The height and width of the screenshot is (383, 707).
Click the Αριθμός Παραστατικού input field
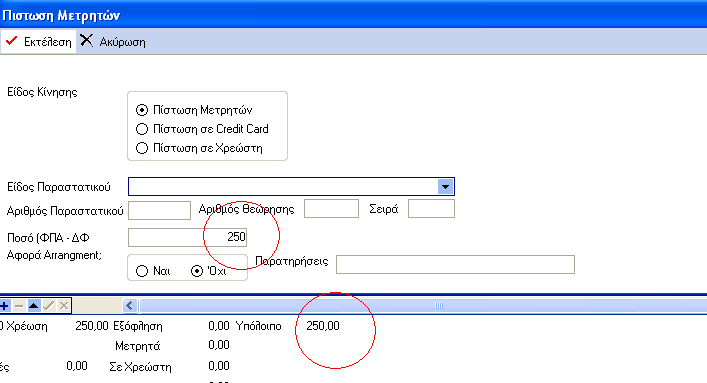tap(160, 210)
